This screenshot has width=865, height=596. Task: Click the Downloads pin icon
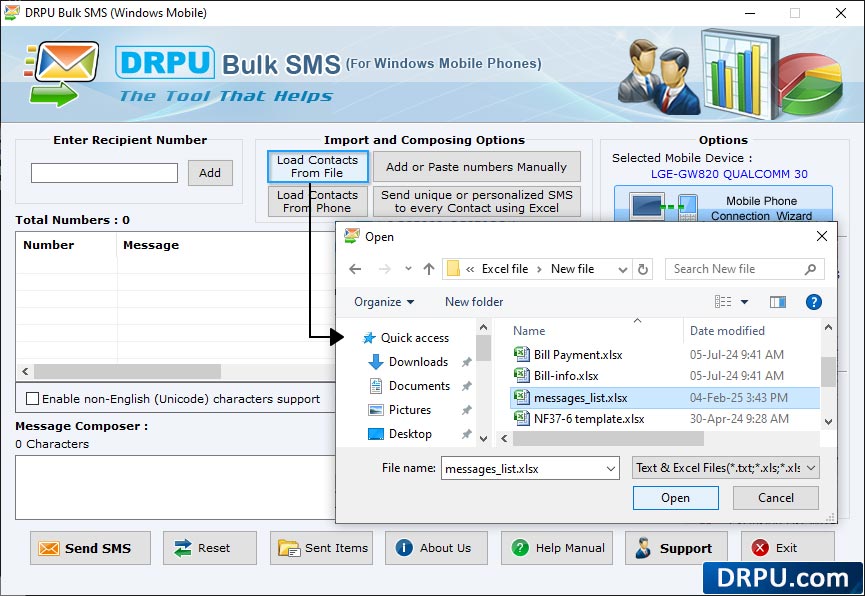[467, 362]
